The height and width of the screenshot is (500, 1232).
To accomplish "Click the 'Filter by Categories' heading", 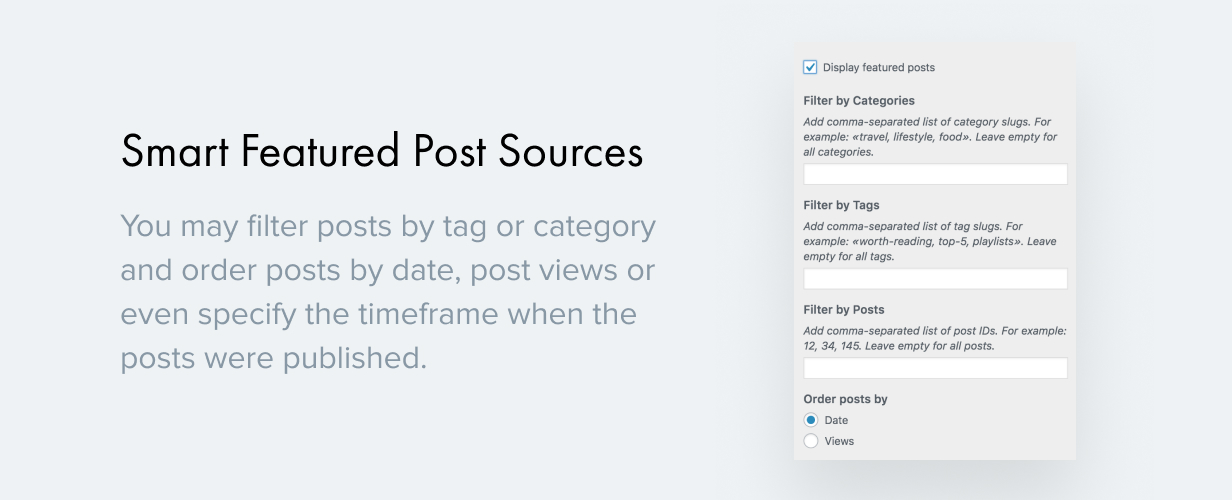I will pos(858,101).
